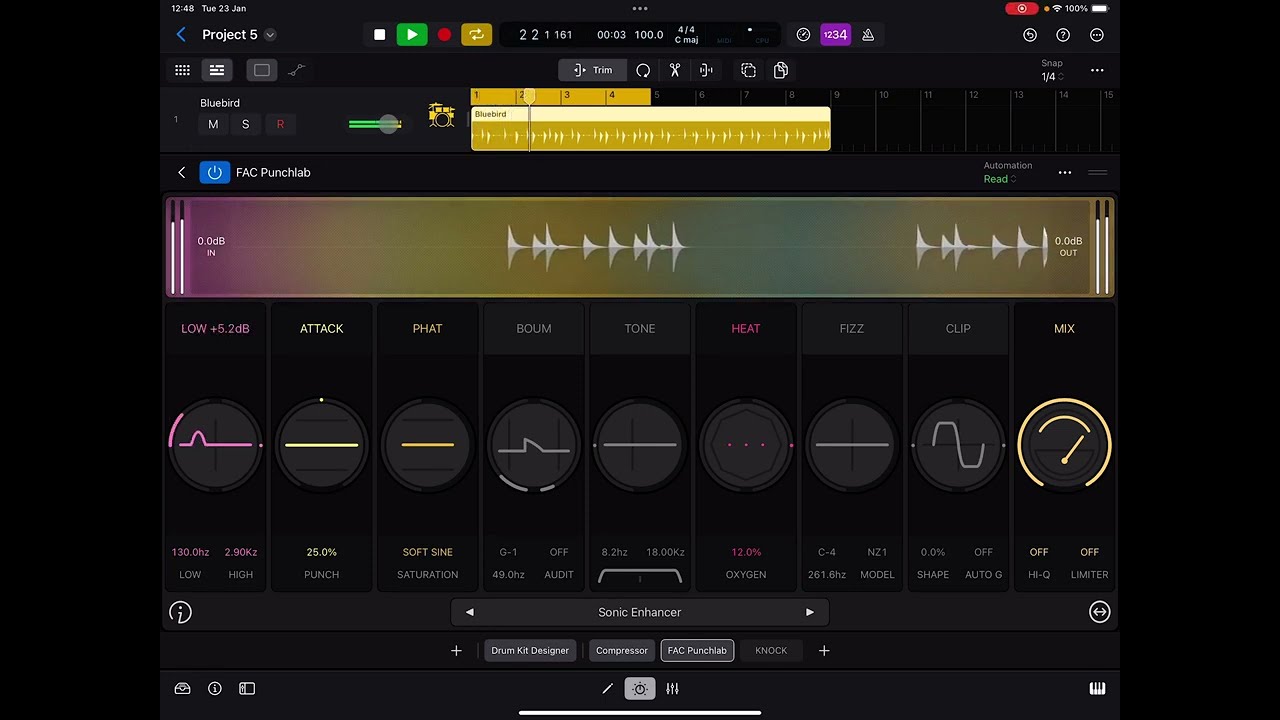Toggle plugin width expand icon
The width and height of the screenshot is (1280, 720).
click(1099, 612)
